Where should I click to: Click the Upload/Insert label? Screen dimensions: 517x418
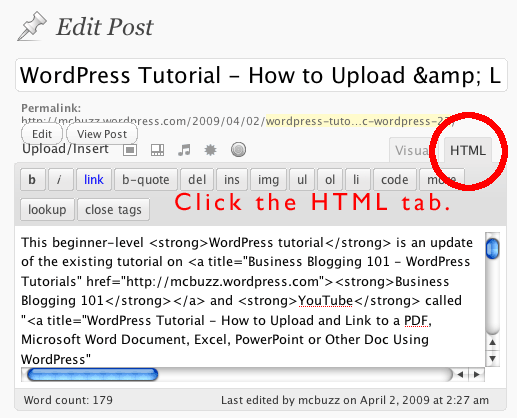65,149
